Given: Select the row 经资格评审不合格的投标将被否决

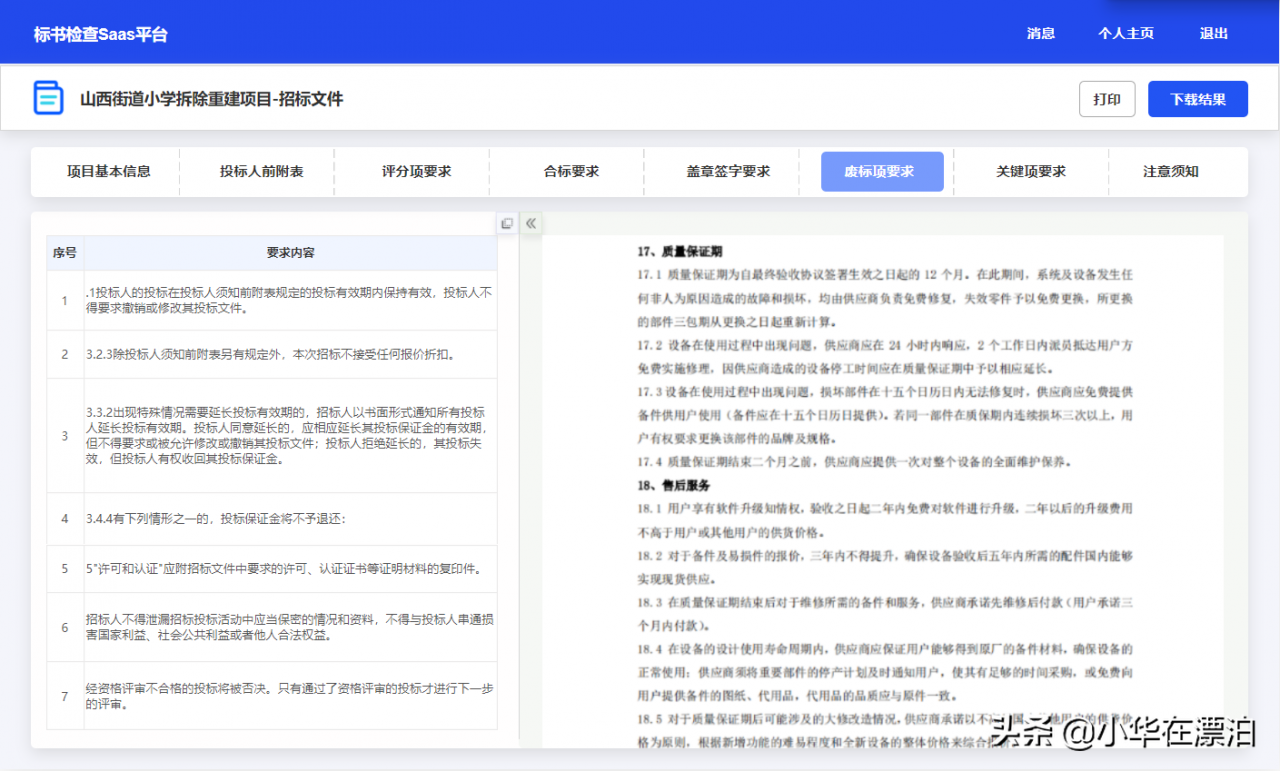Looking at the screenshot, I should pyautogui.click(x=272, y=696).
